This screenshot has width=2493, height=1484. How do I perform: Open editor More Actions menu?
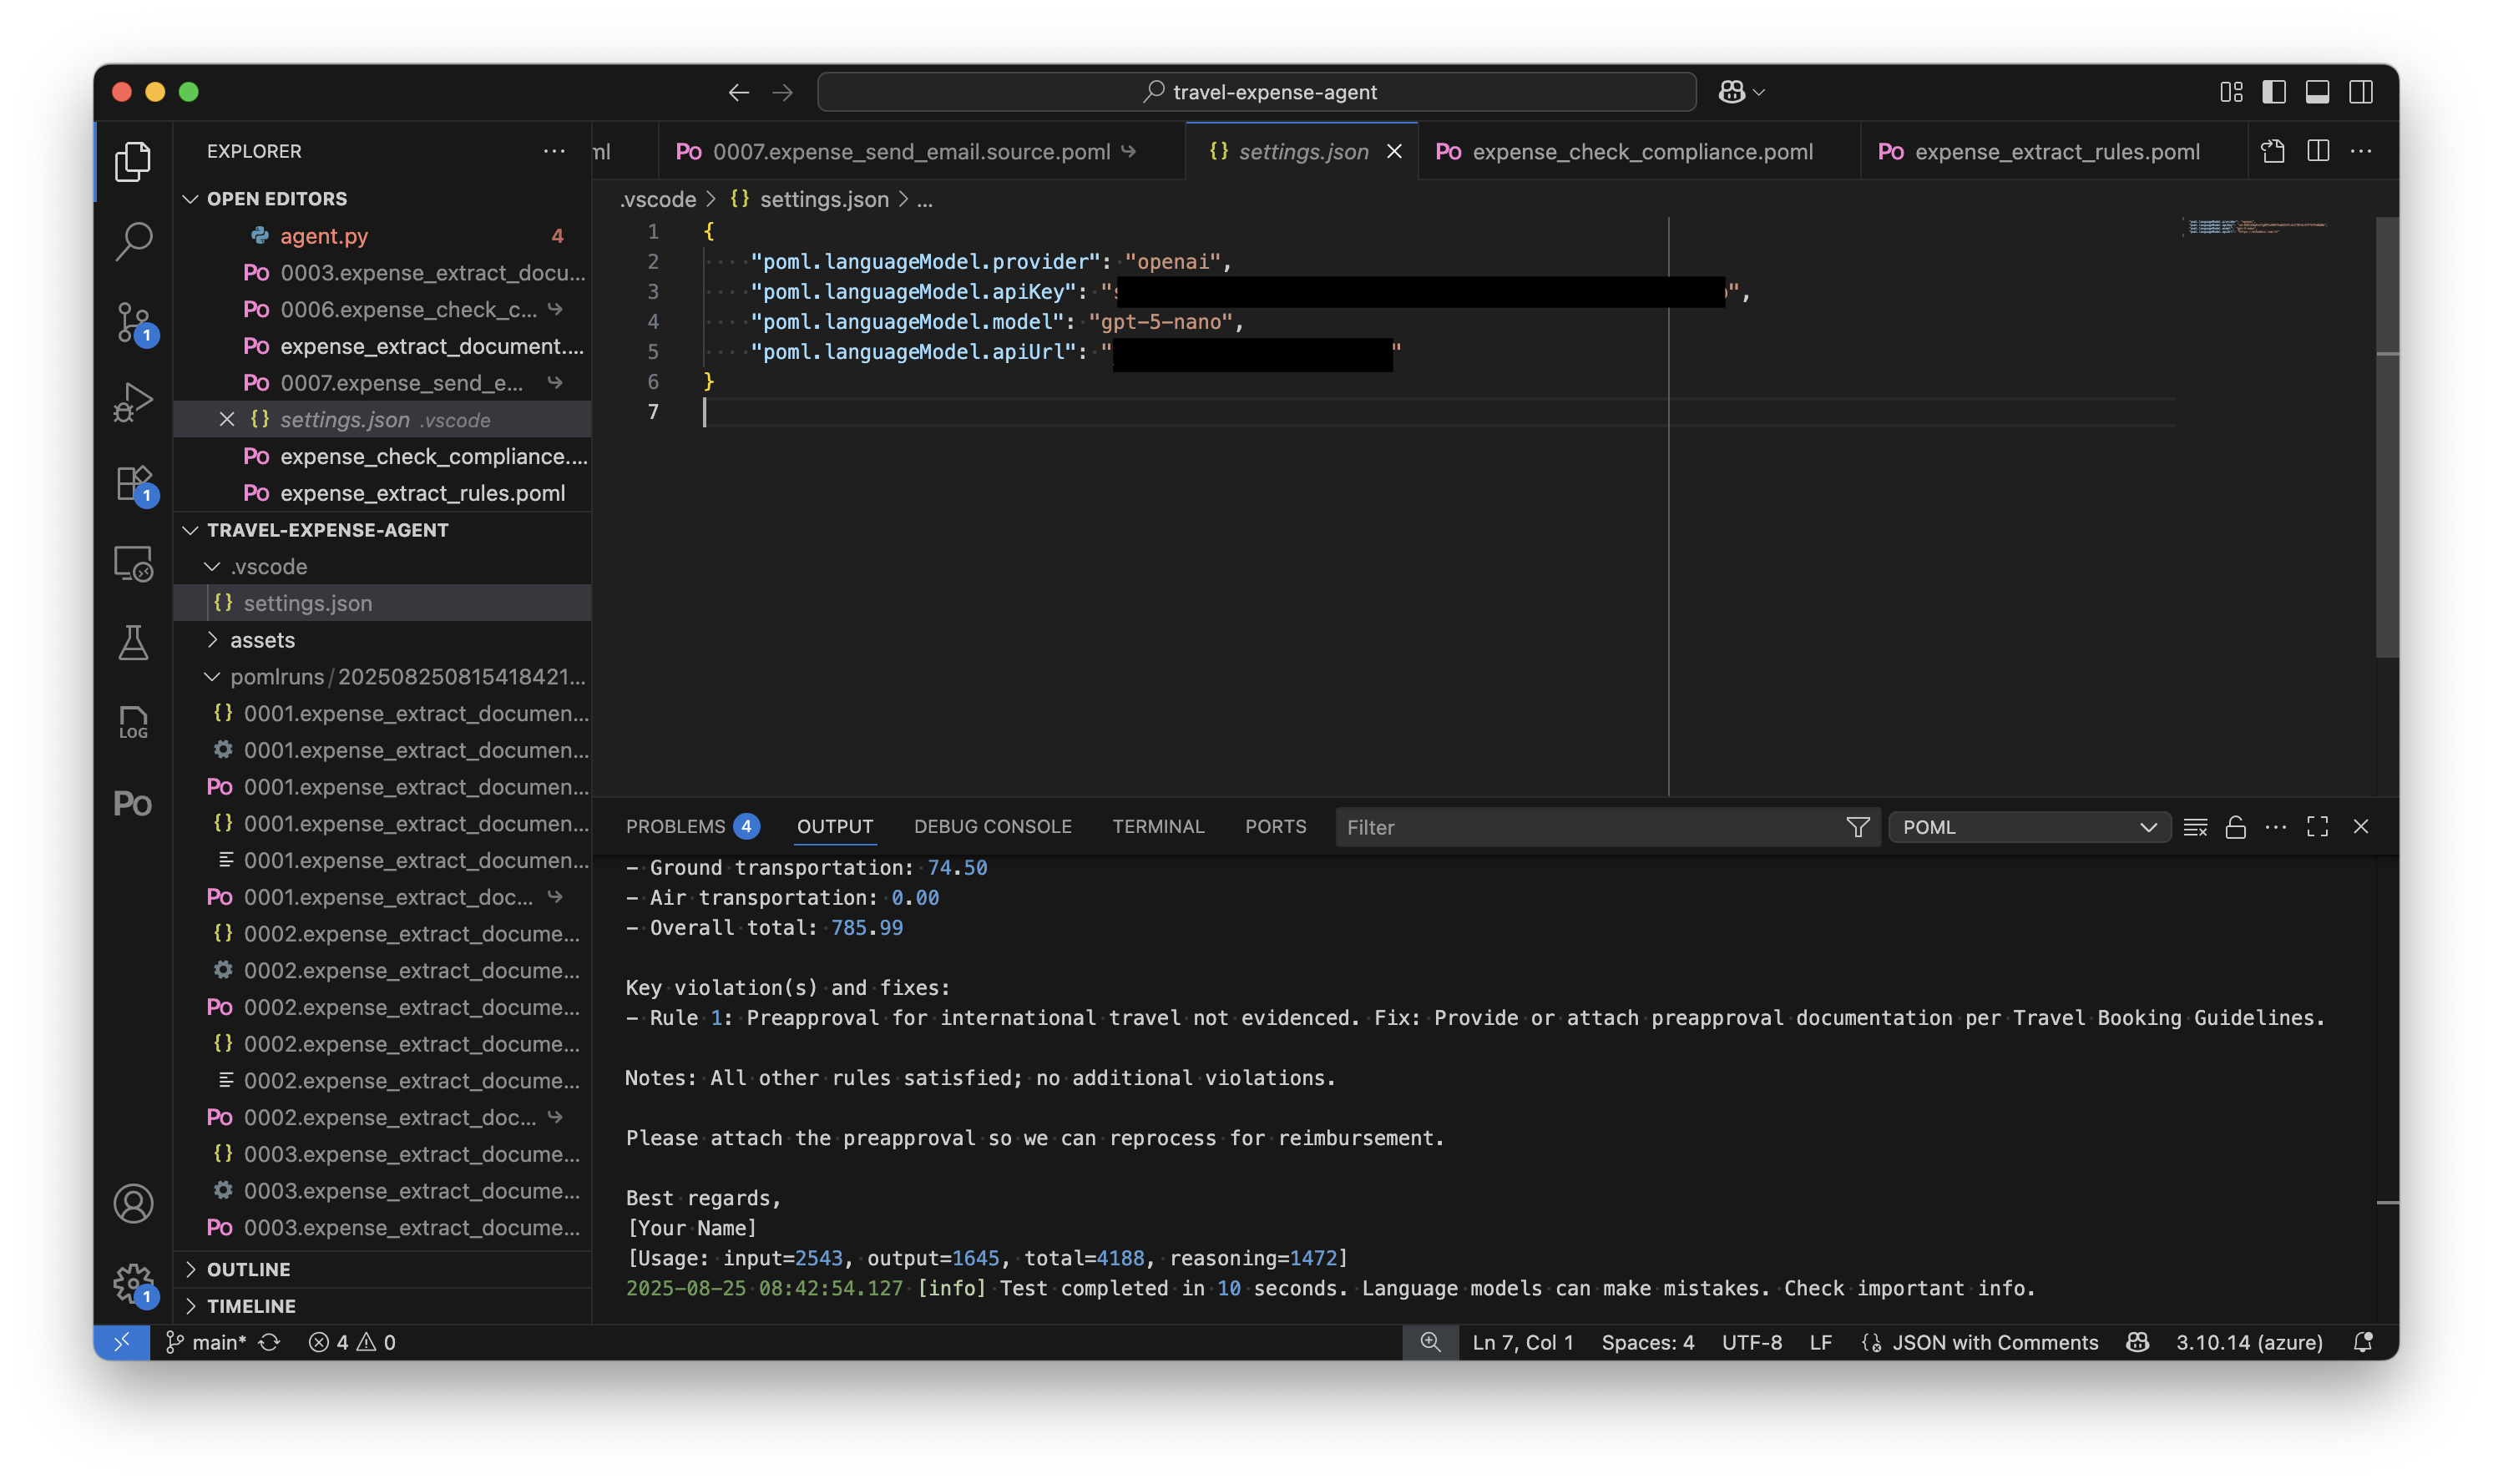pyautogui.click(x=2361, y=151)
